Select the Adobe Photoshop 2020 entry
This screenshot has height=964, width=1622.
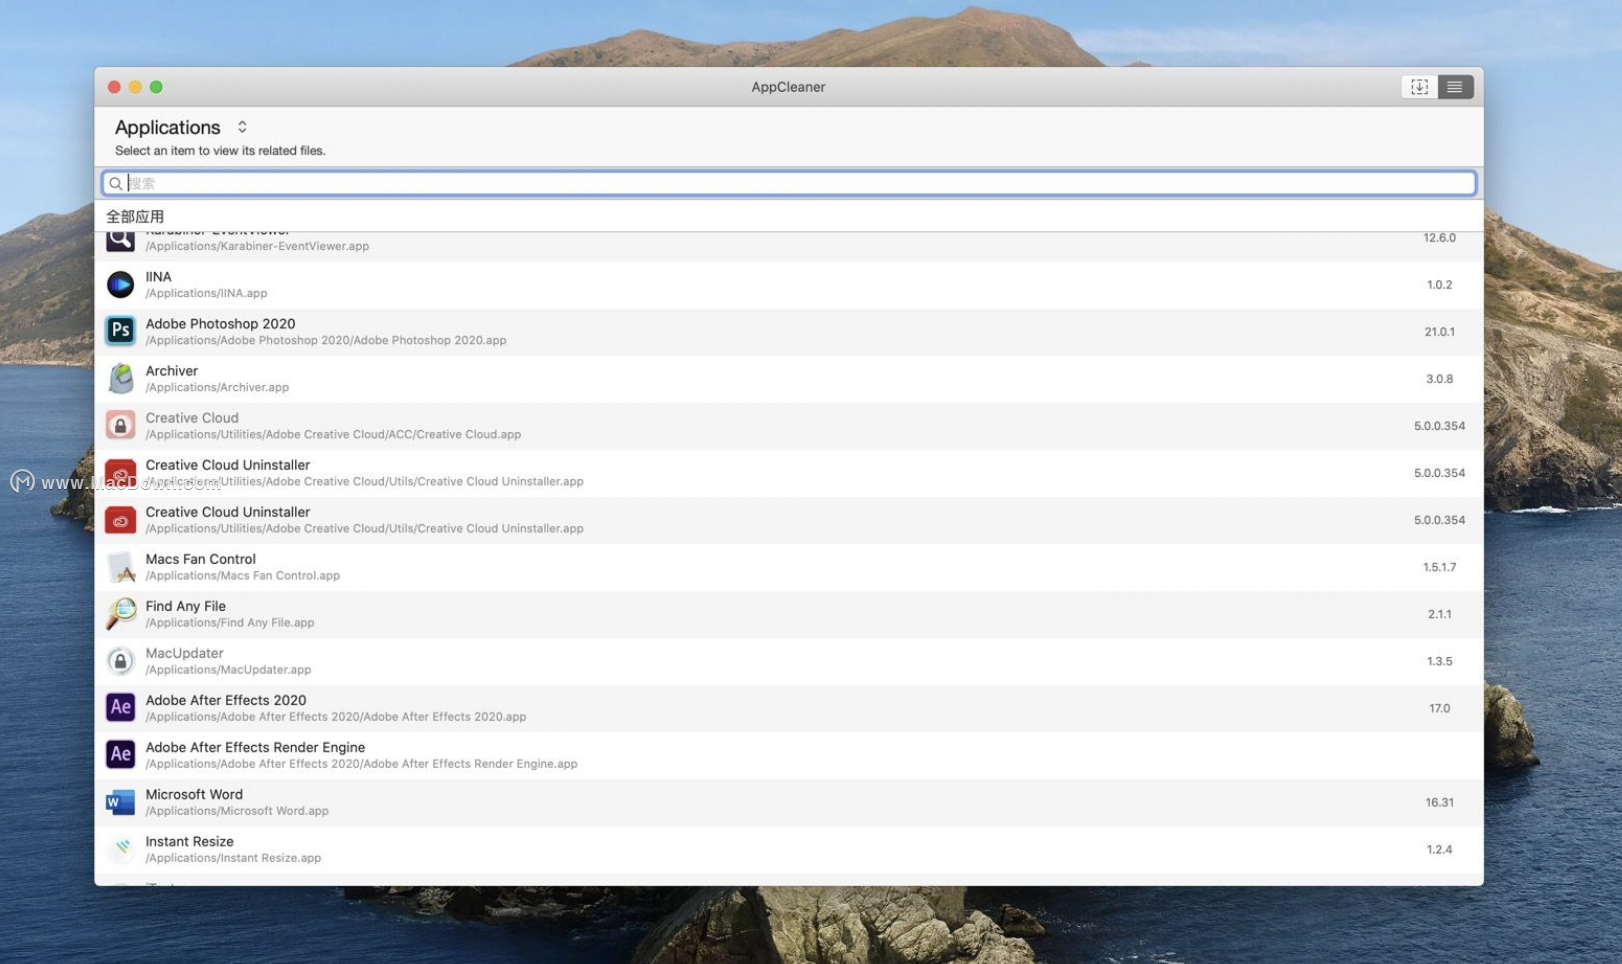click(x=789, y=332)
